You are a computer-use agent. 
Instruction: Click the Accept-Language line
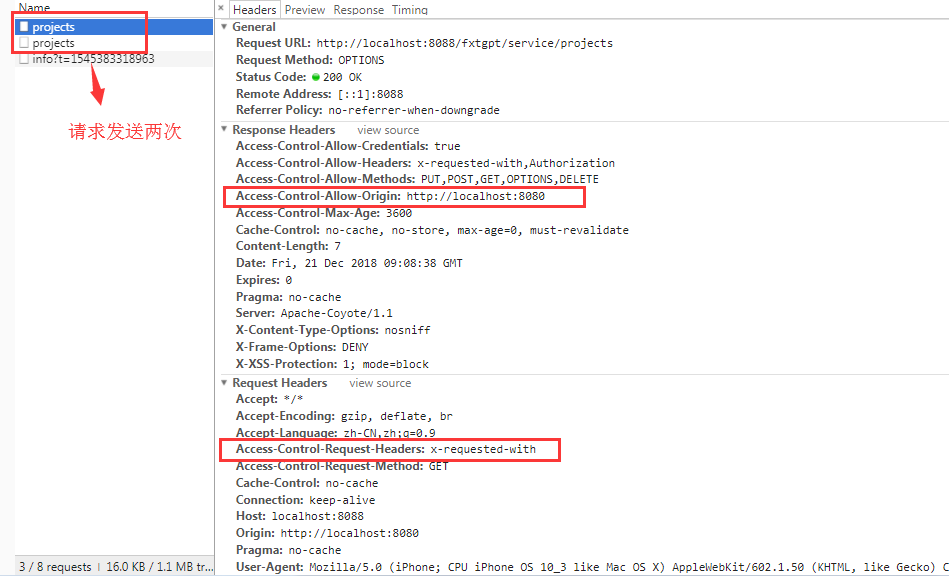[335, 433]
